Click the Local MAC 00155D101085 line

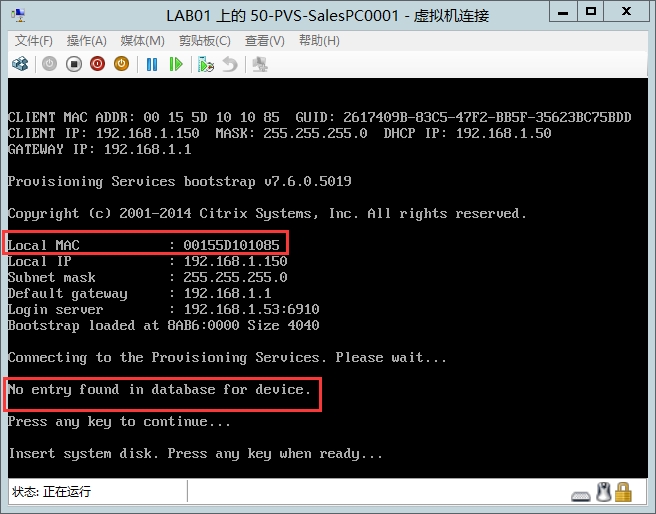[144, 245]
